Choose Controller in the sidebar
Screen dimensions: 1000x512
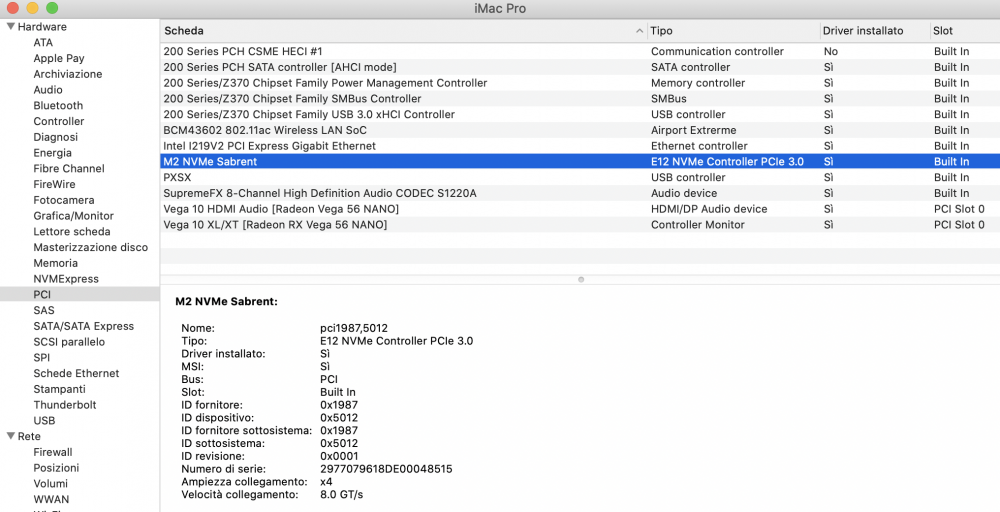59,121
